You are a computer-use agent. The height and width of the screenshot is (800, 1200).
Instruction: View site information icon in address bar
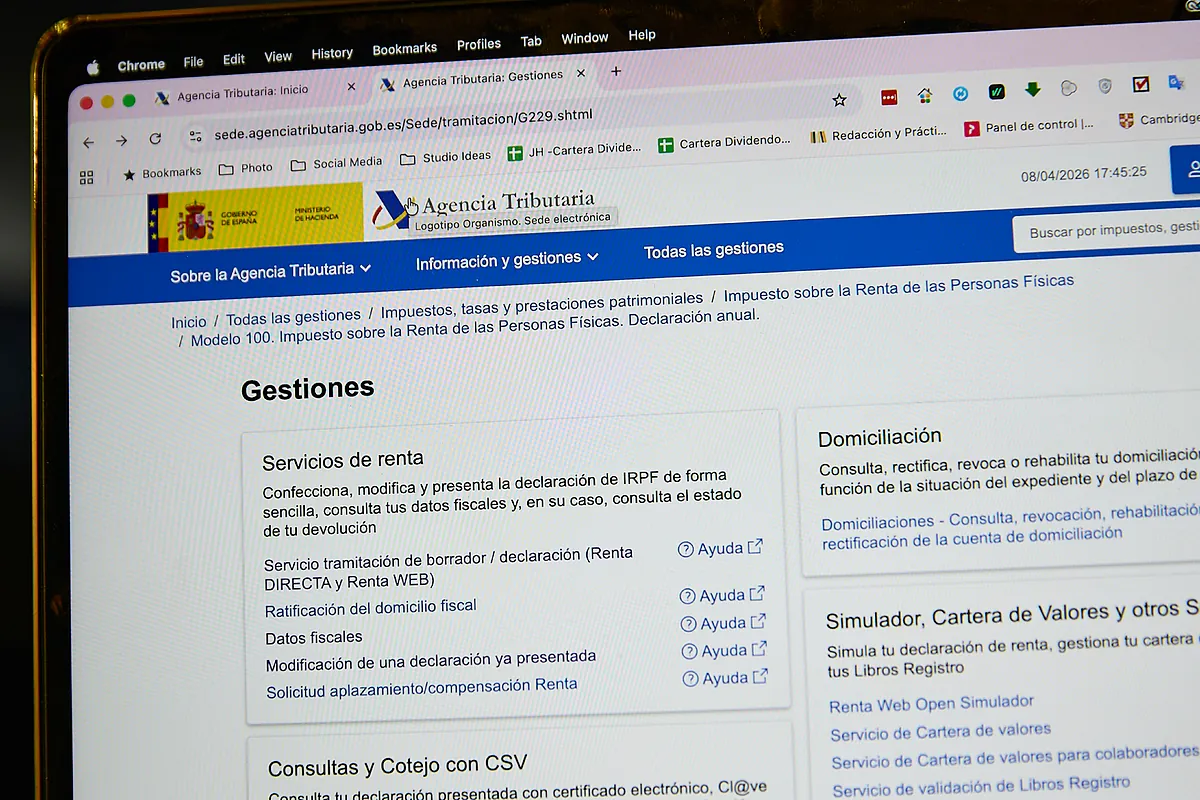[x=195, y=136]
